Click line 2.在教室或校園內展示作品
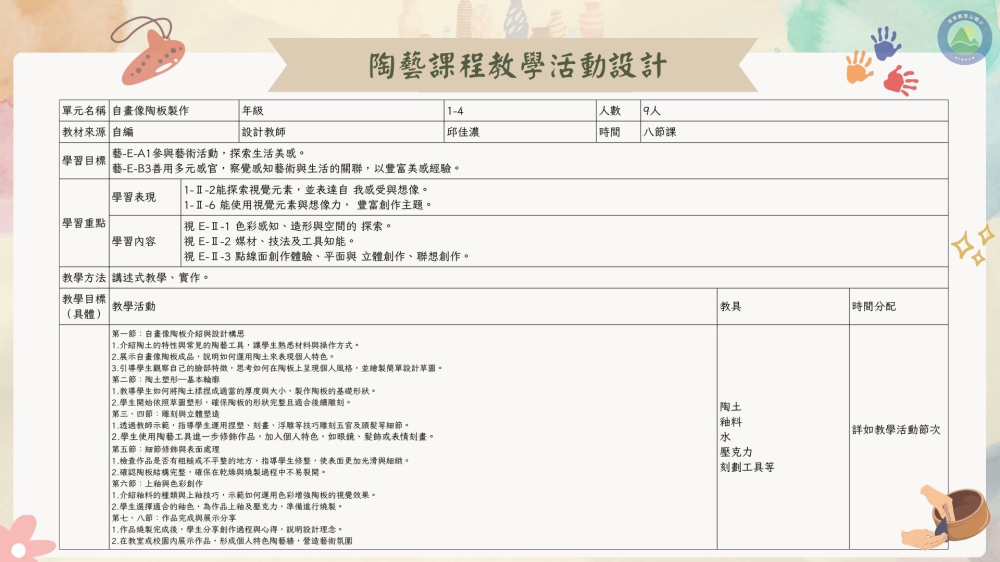 232,541
